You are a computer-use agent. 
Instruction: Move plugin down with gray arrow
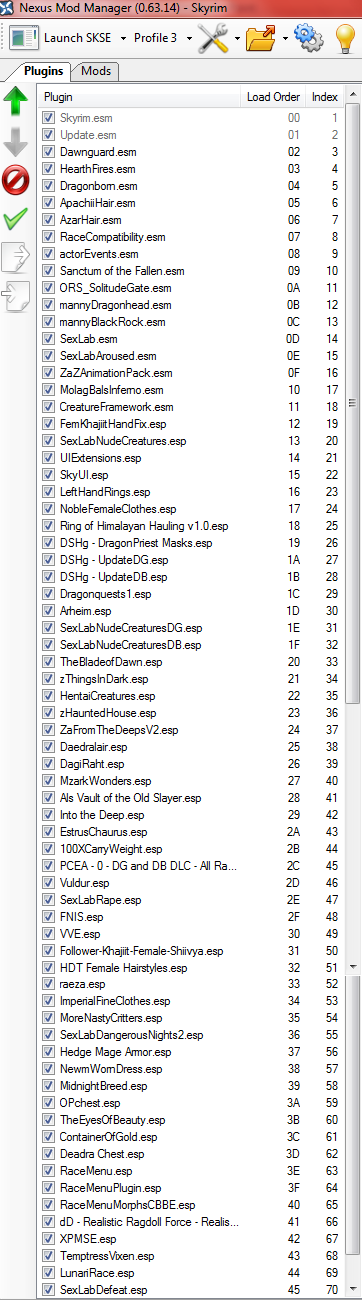(x=16, y=141)
